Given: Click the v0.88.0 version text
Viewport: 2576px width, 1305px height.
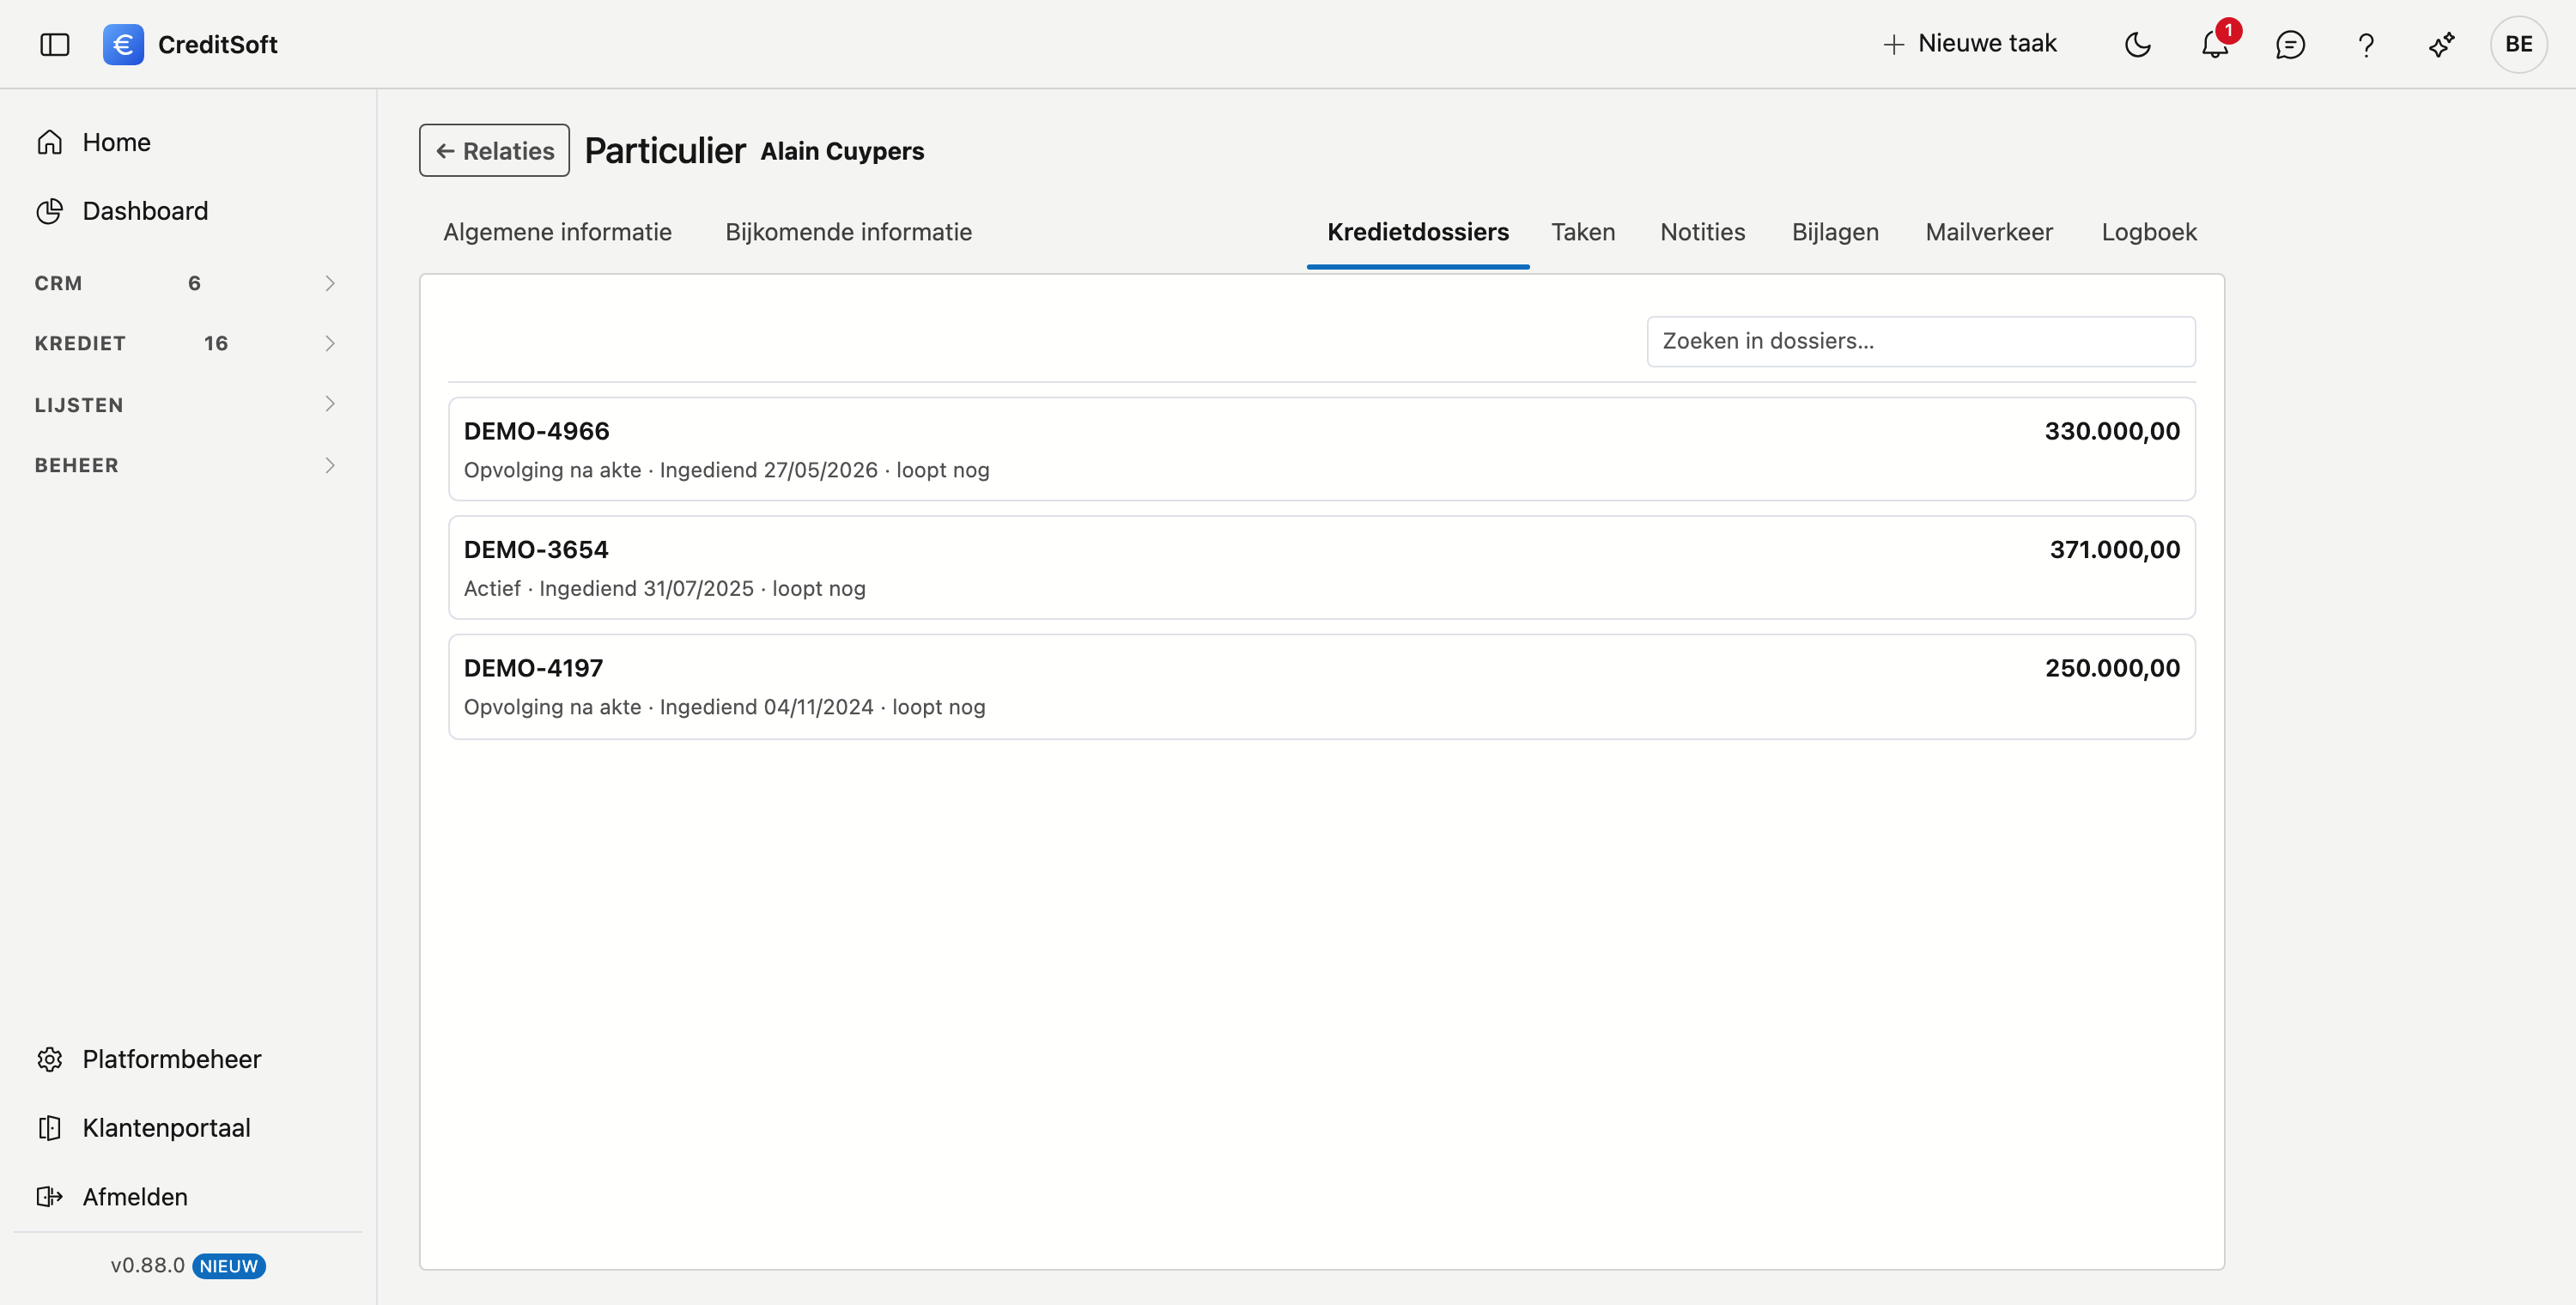Looking at the screenshot, I should pyautogui.click(x=148, y=1265).
